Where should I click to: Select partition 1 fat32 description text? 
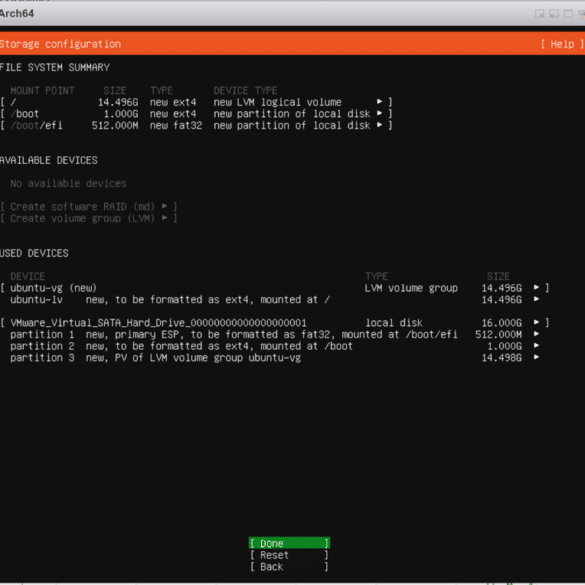pos(271,334)
